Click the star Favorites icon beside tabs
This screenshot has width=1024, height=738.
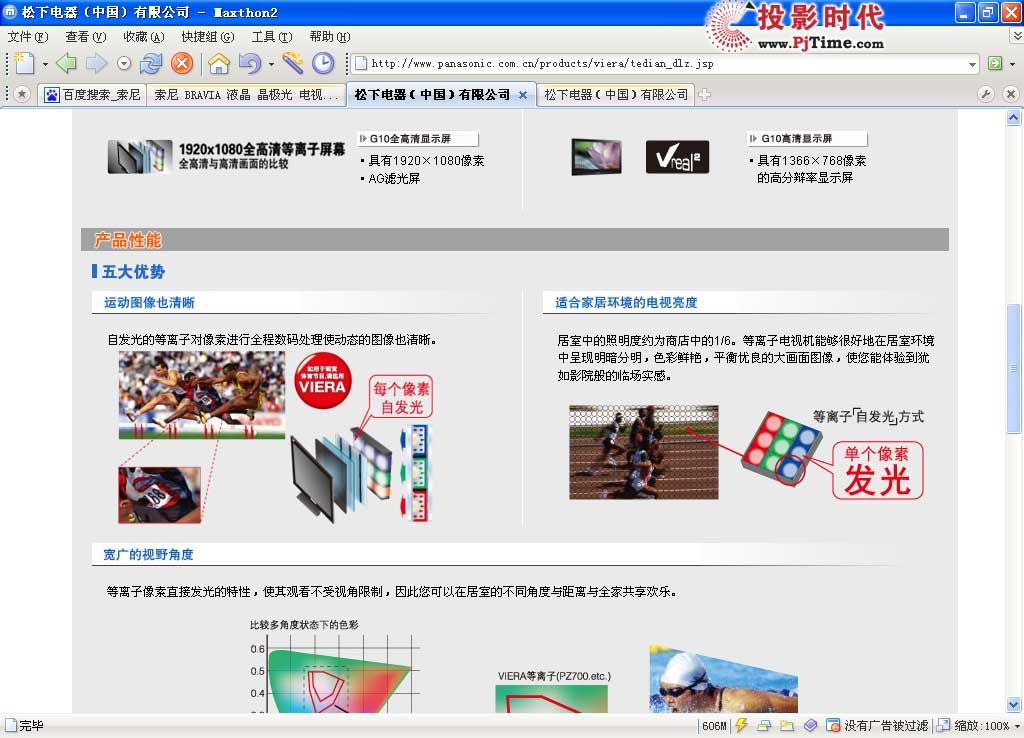21,94
